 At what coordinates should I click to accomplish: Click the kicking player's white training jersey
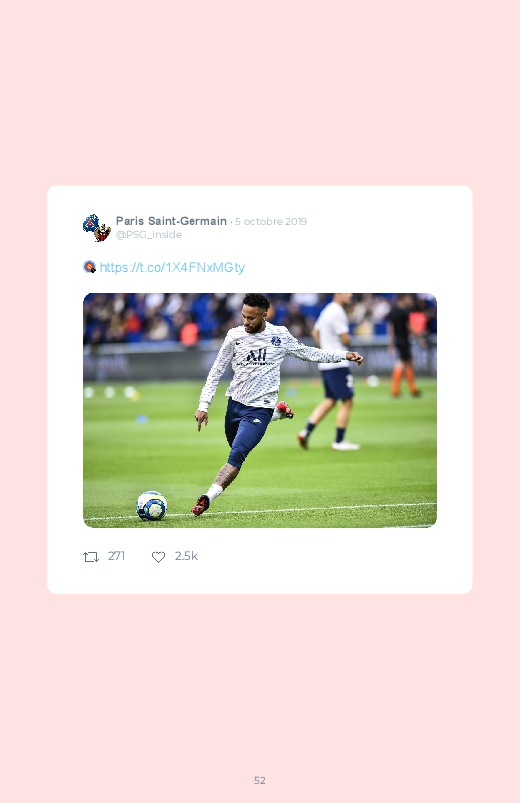(x=256, y=365)
